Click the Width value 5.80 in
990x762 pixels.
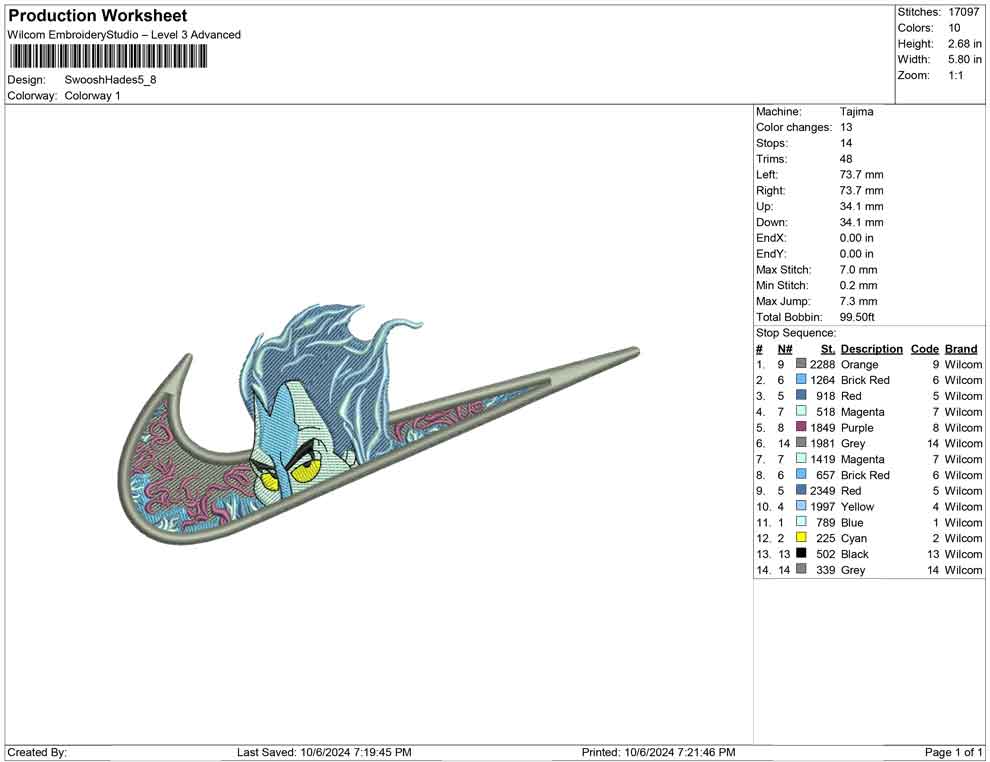tap(965, 59)
